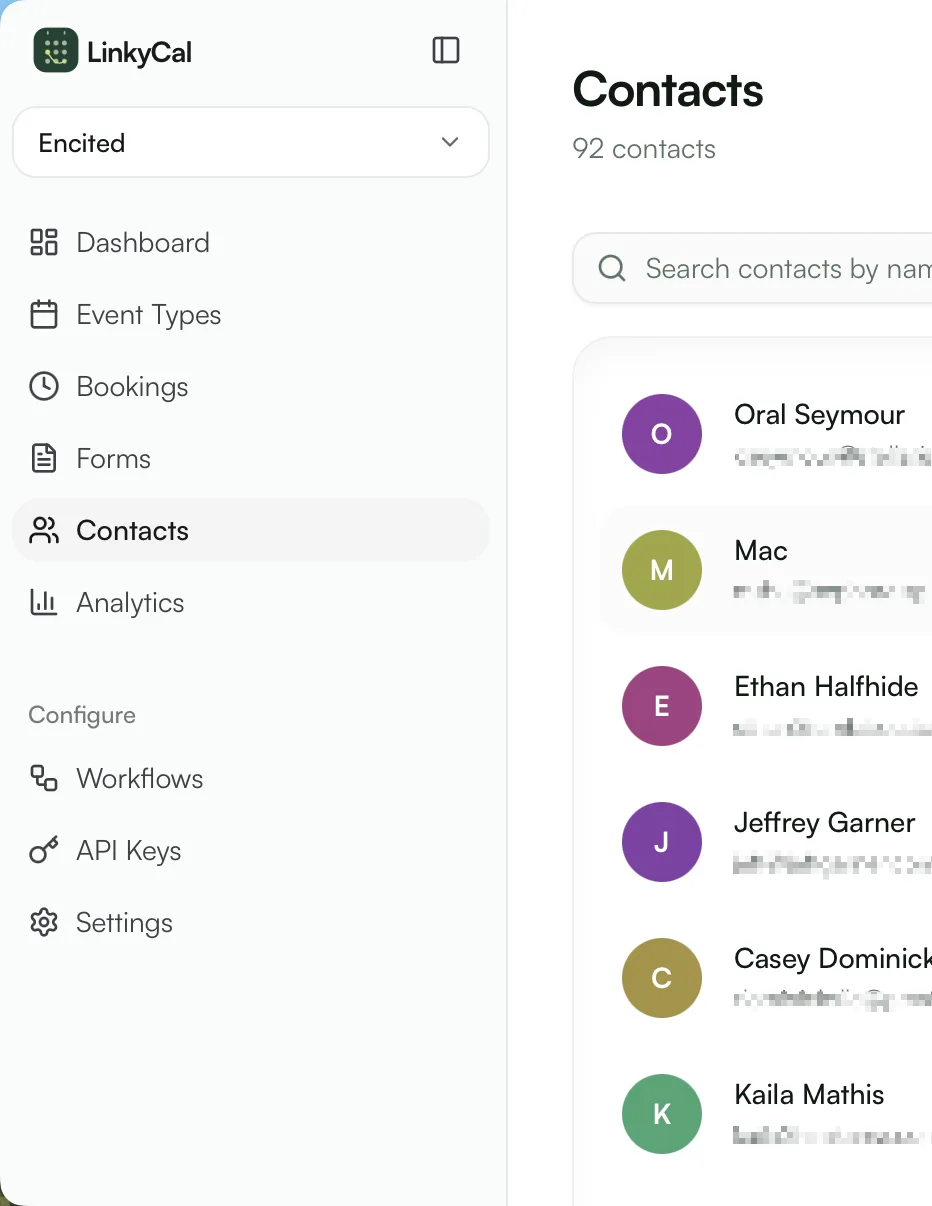The width and height of the screenshot is (932, 1206).
Task: Click the Event Types calendar icon
Action: pyautogui.click(x=44, y=314)
